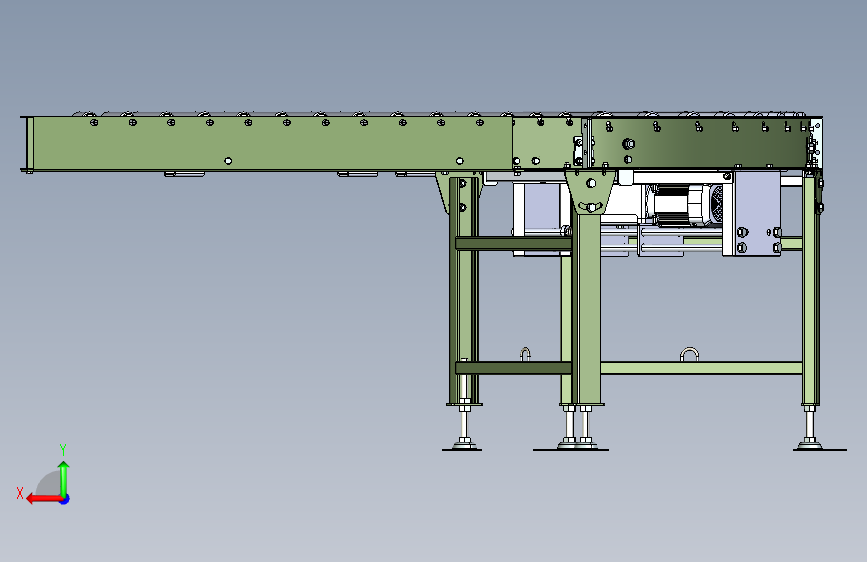Click the red X axis arrow of the triad
This screenshot has width=867, height=562.
tap(43, 499)
